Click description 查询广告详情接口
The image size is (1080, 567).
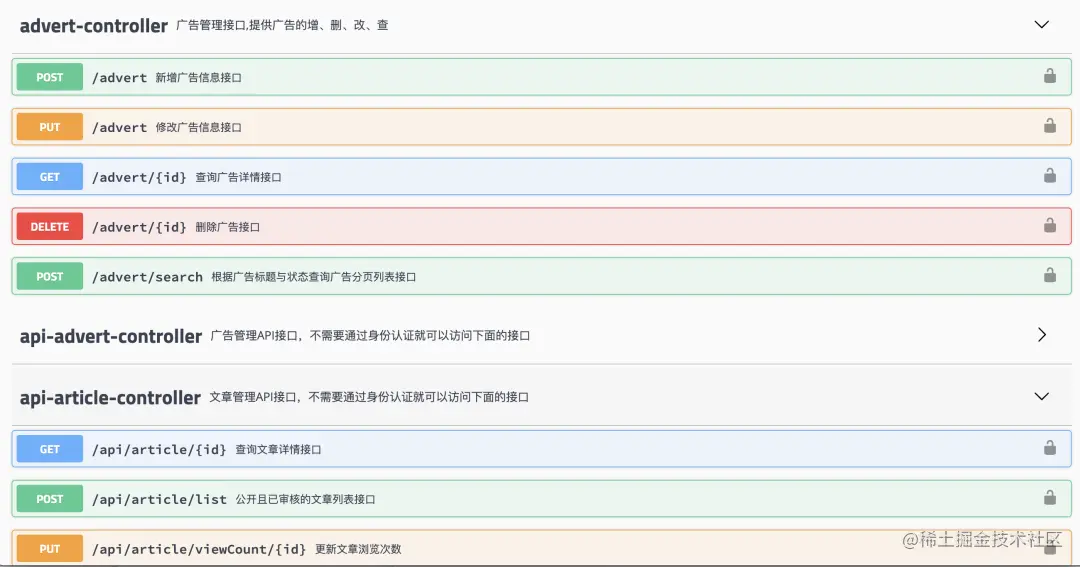click(238, 177)
